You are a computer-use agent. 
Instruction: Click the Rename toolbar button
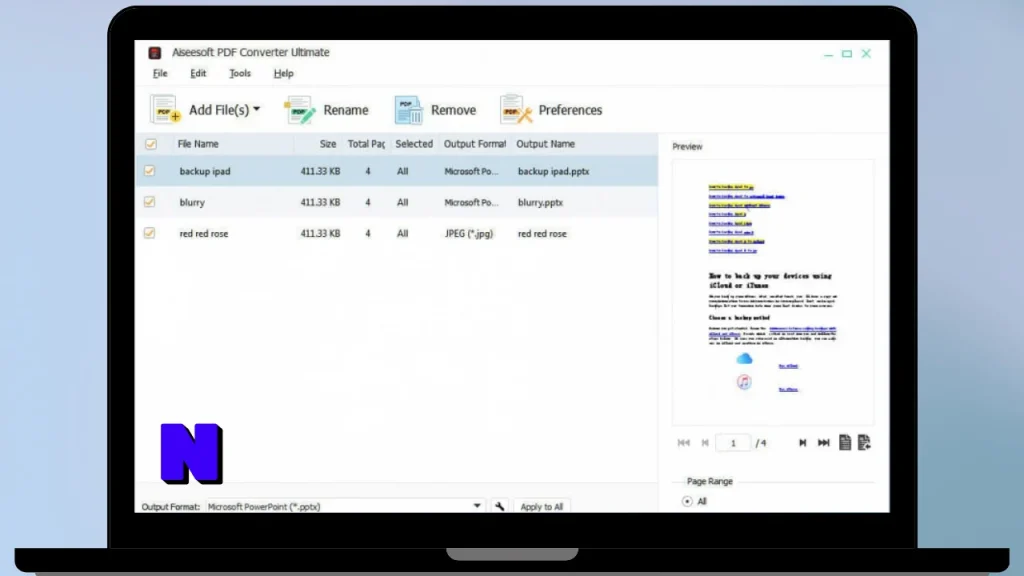(327, 110)
